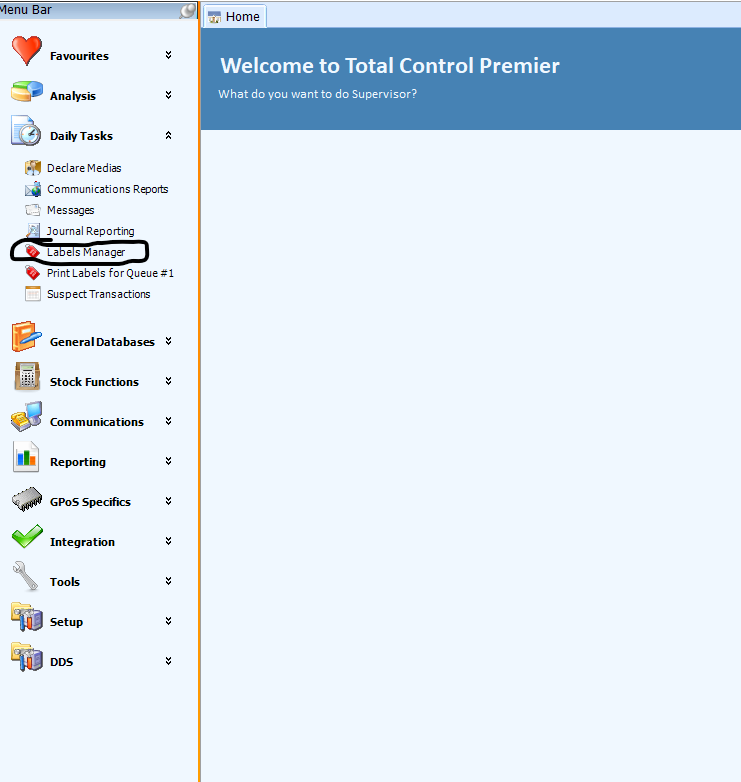Click the Messages envelope icon
Screen dimensions: 741x782
(x=33, y=210)
